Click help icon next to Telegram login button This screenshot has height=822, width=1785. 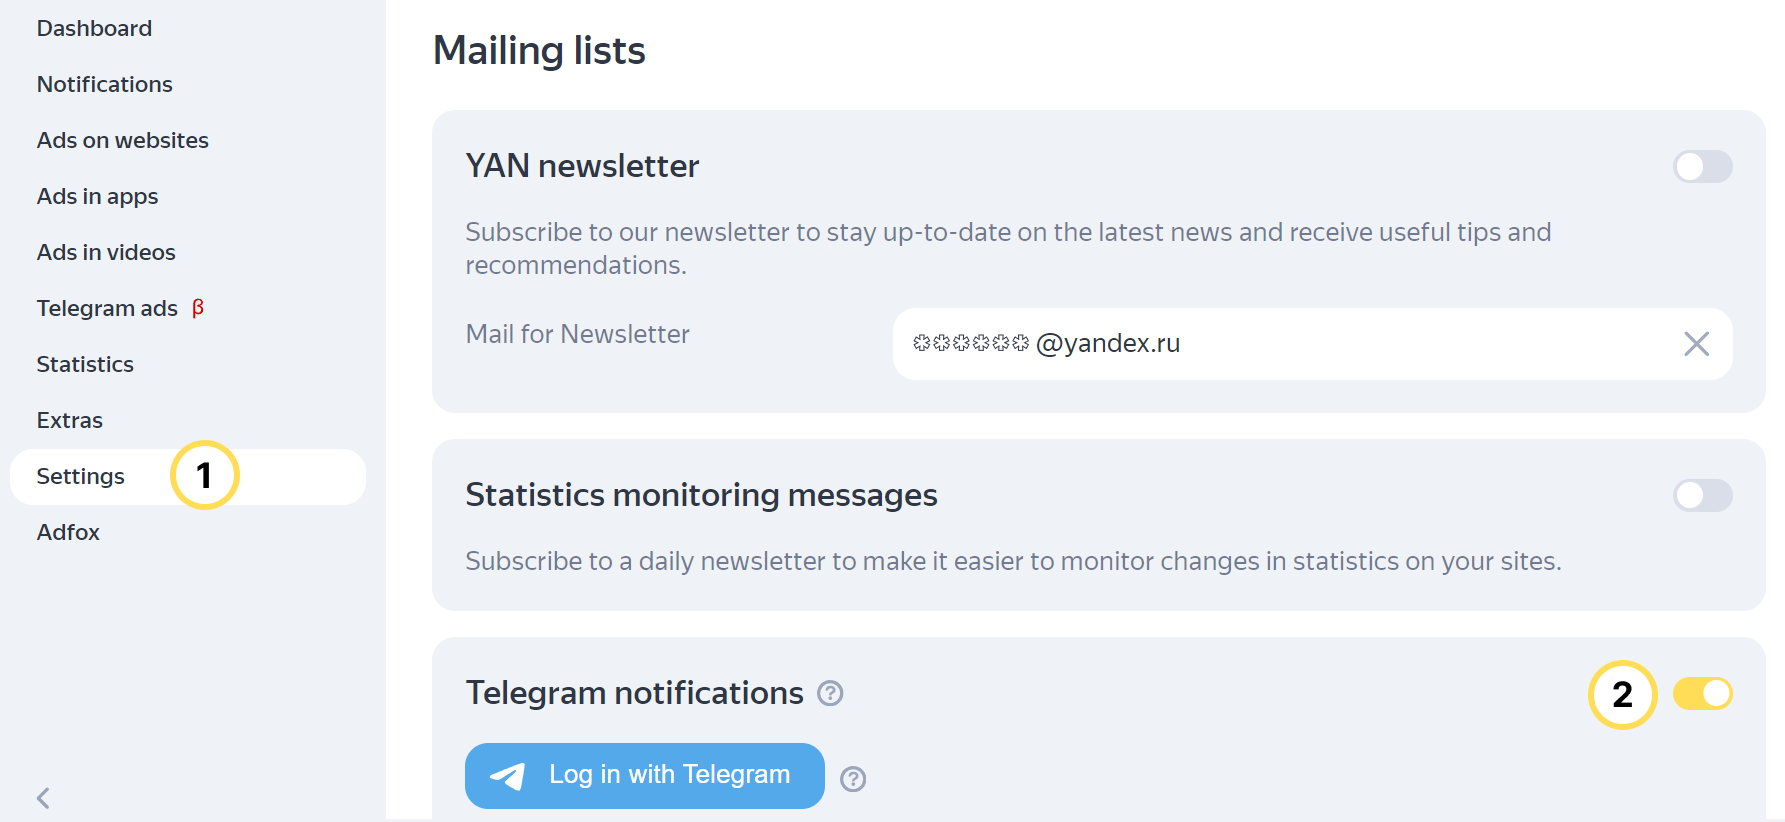tap(853, 778)
